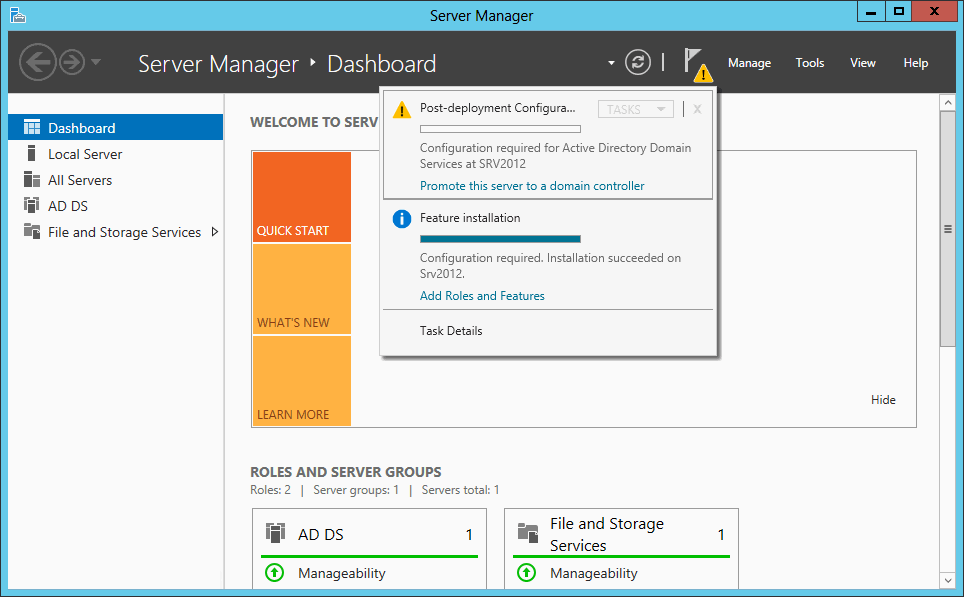The height and width of the screenshot is (597, 964).
Task: Click the Add Roles and Features link
Action: click(x=482, y=296)
